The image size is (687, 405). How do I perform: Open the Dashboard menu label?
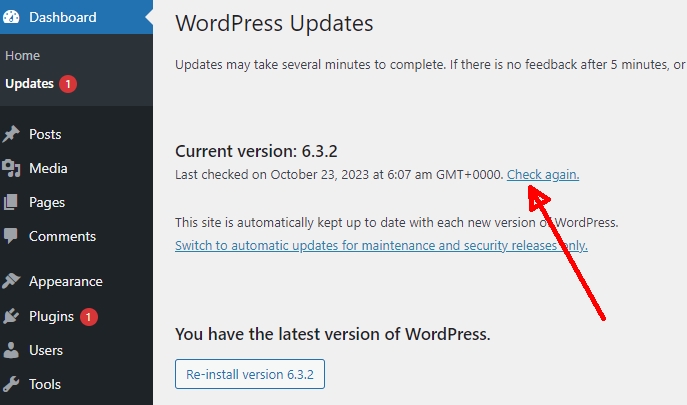[63, 17]
